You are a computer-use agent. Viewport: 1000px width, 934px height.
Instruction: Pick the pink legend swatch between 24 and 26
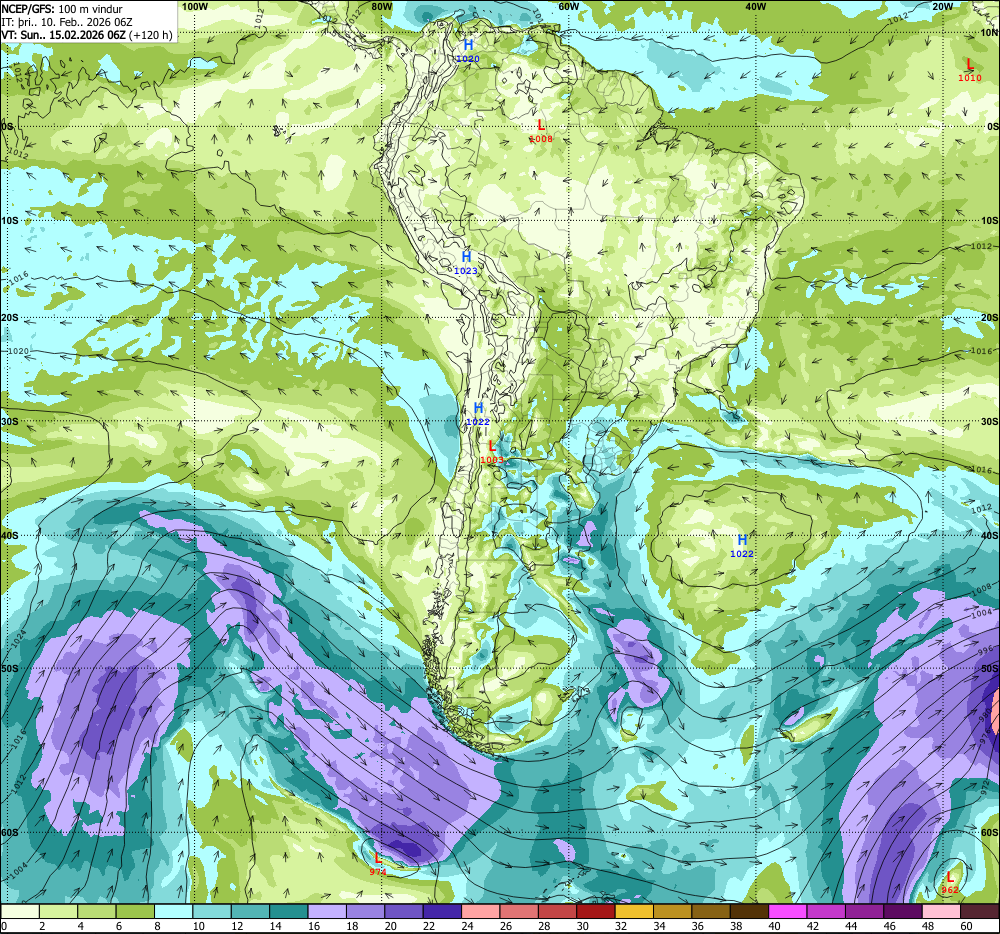(x=481, y=911)
